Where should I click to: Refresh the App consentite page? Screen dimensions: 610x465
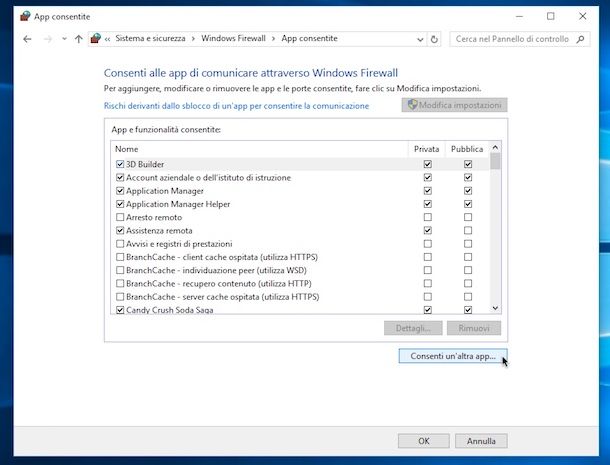tap(434, 39)
